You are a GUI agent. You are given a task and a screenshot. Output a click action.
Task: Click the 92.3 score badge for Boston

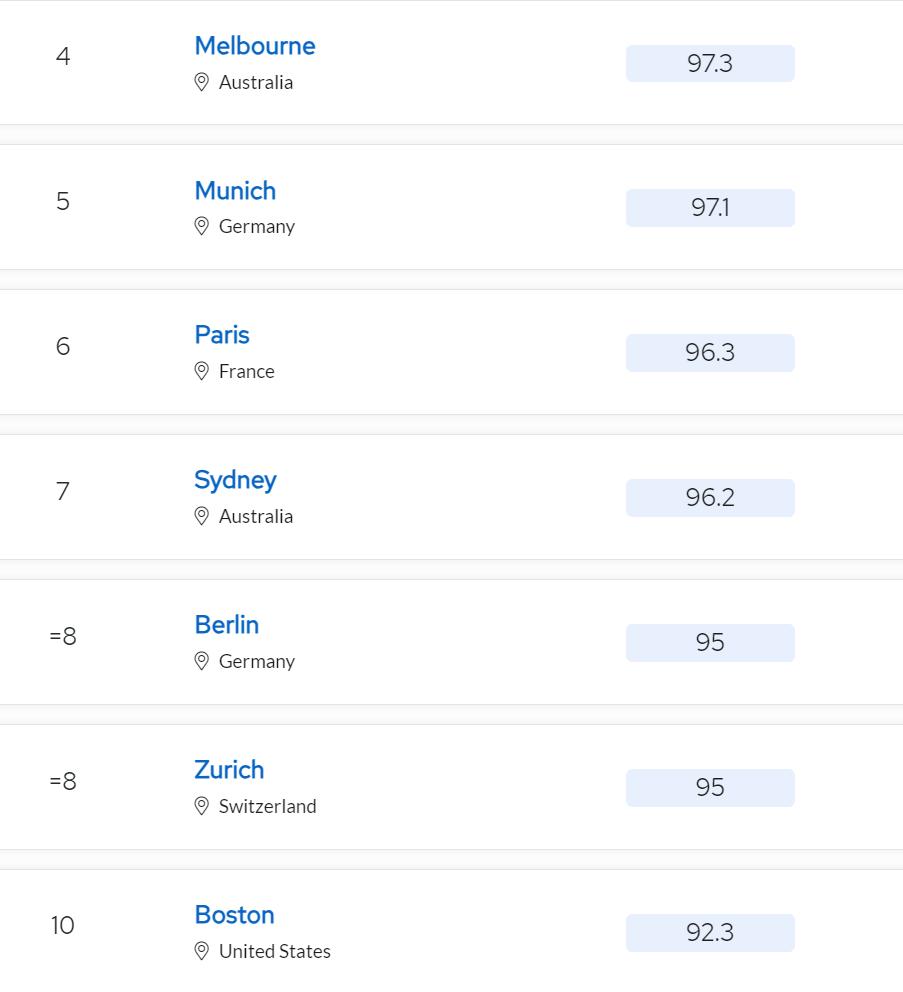coord(710,932)
